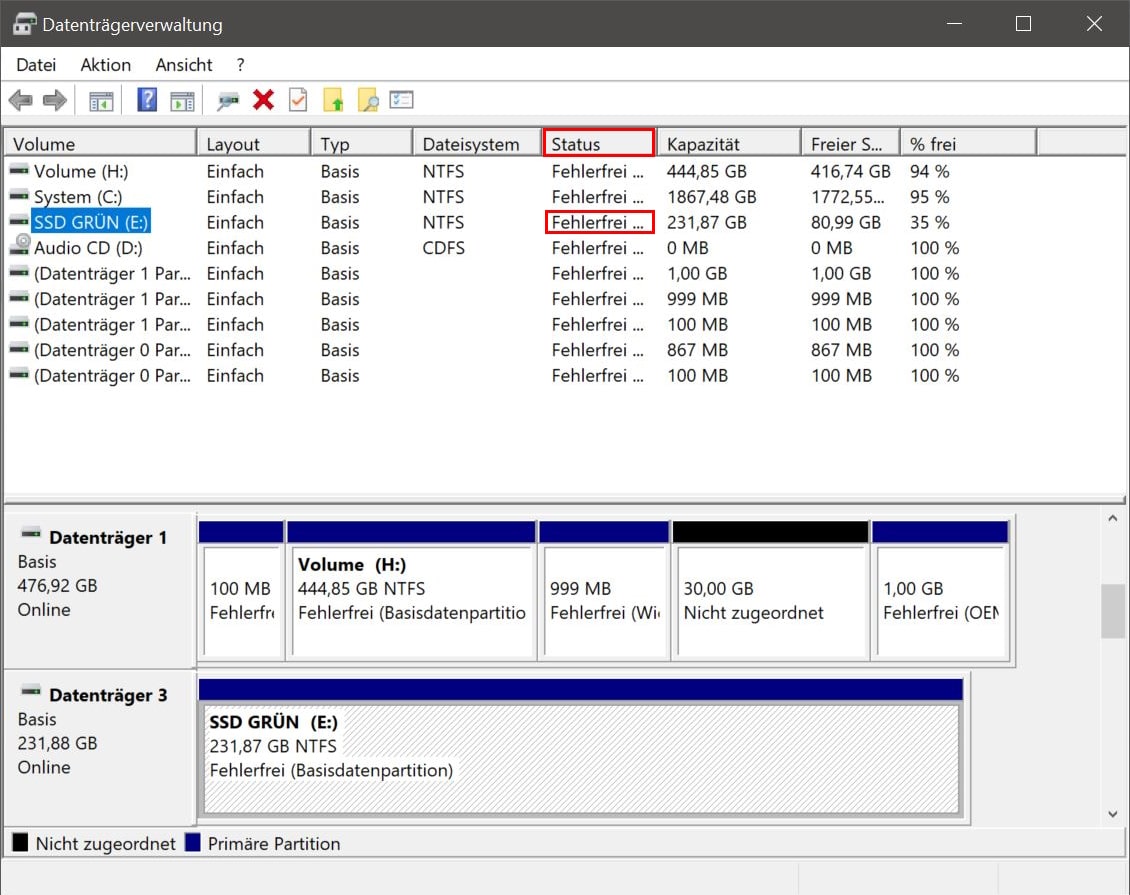Sort by the Kapazität column header
The image size is (1130, 895).
[x=729, y=143]
